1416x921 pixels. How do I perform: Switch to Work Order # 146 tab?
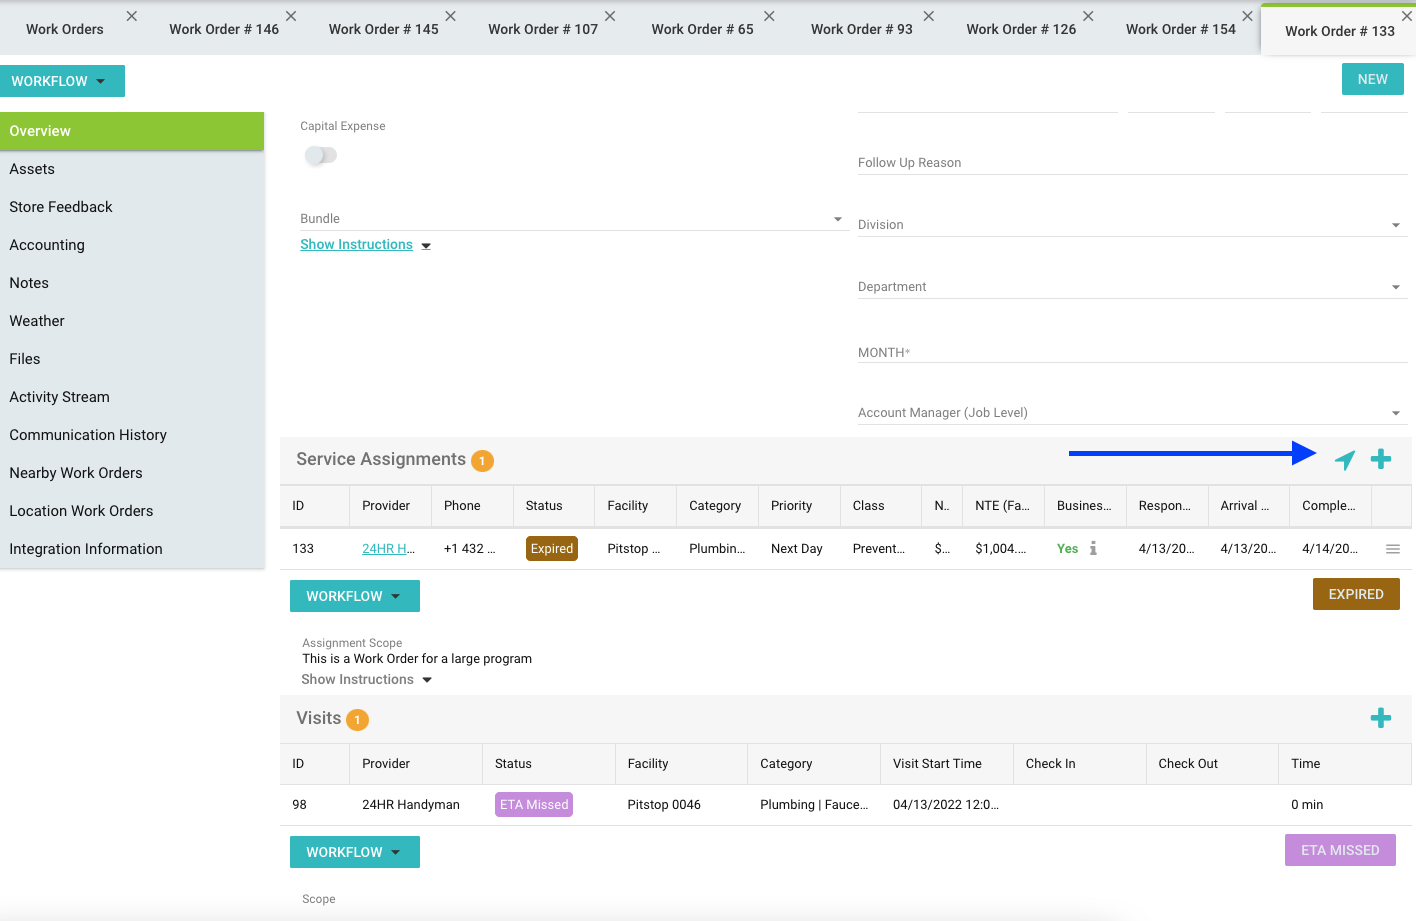tap(224, 29)
